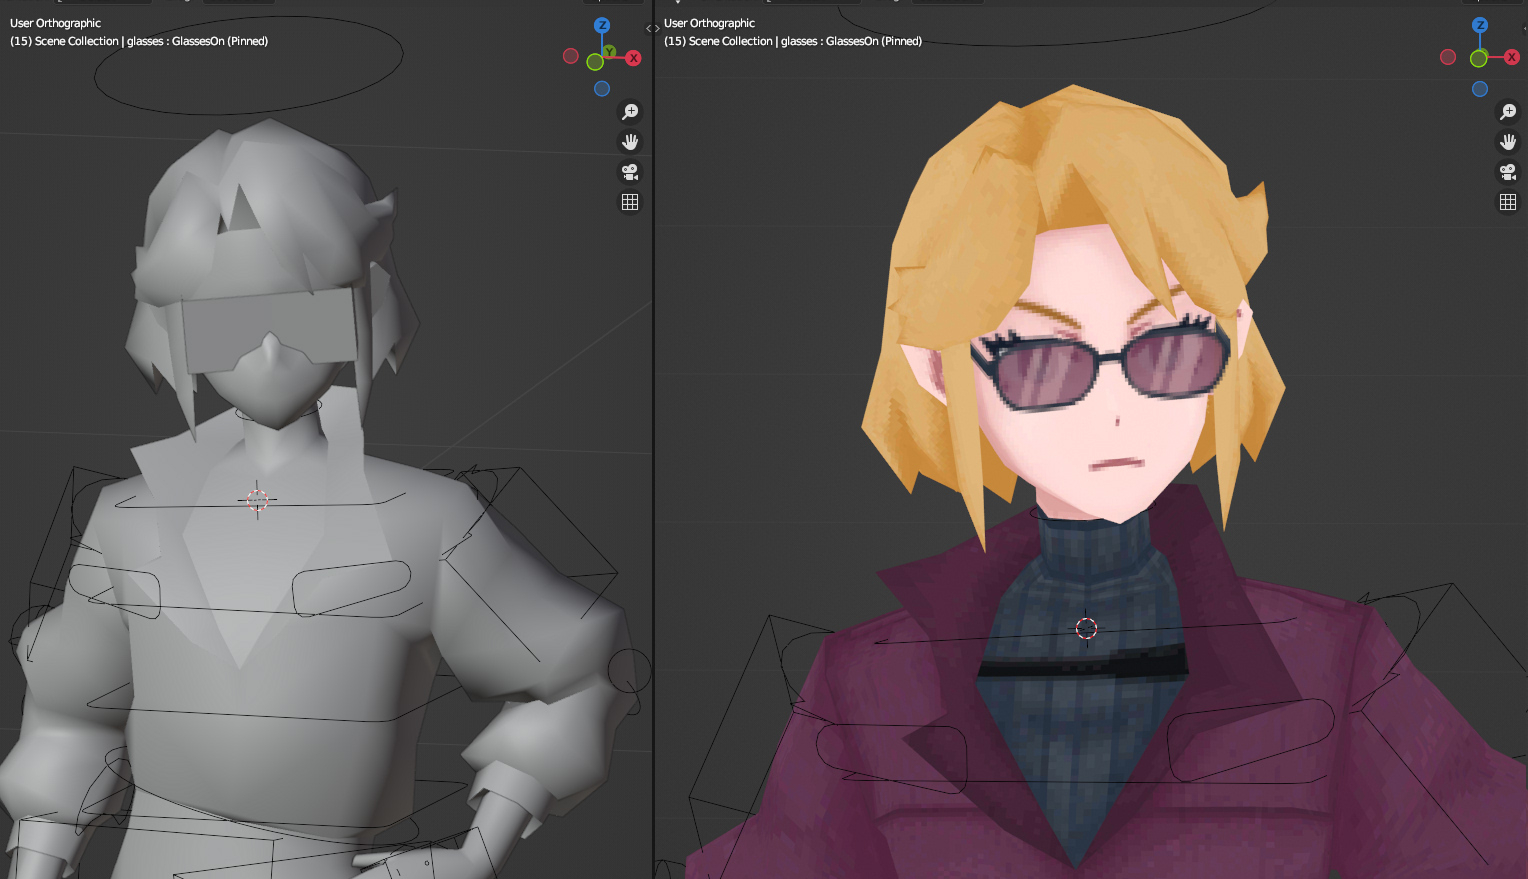
Task: Click the zoom magnifier in the left viewport
Action: click(630, 112)
